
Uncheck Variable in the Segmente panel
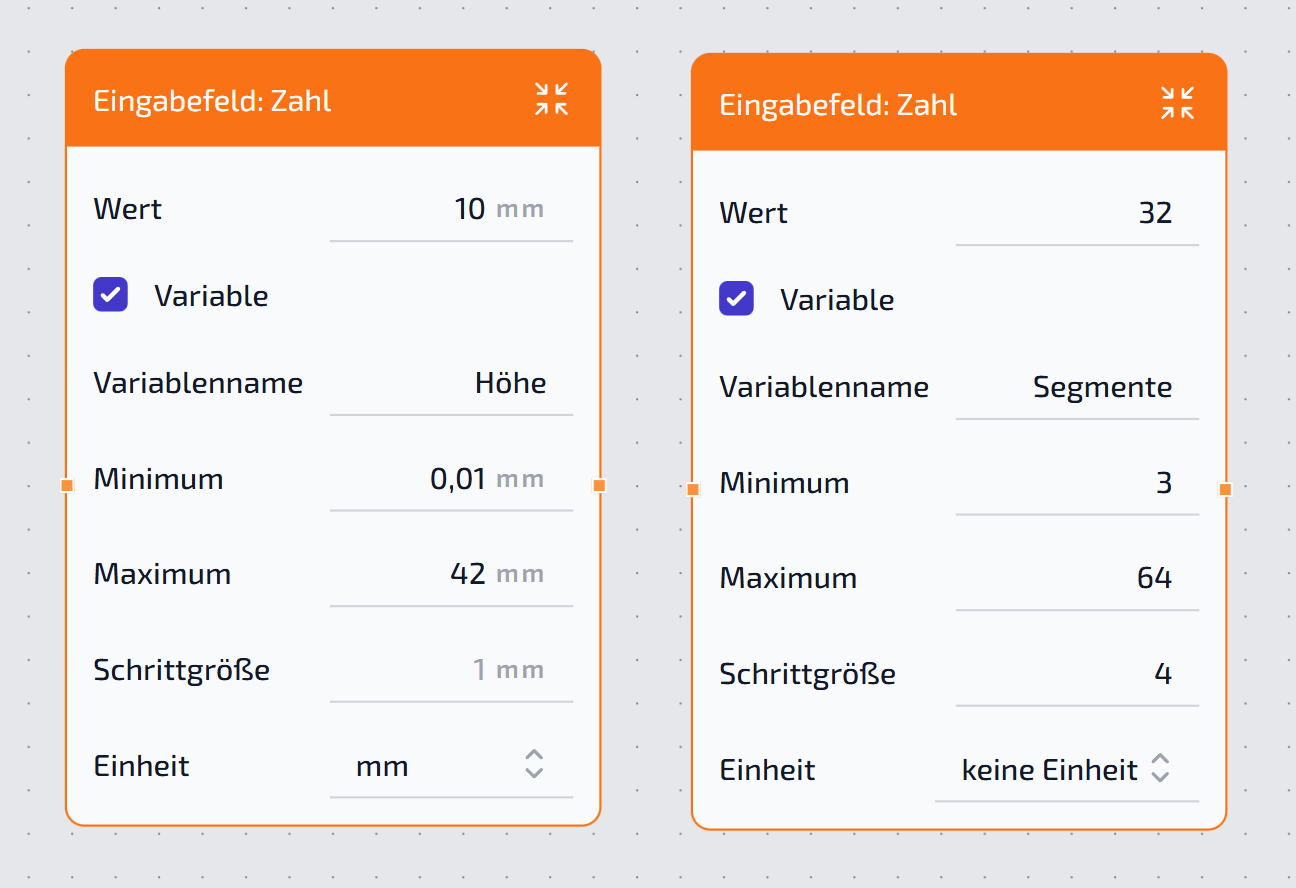click(736, 298)
